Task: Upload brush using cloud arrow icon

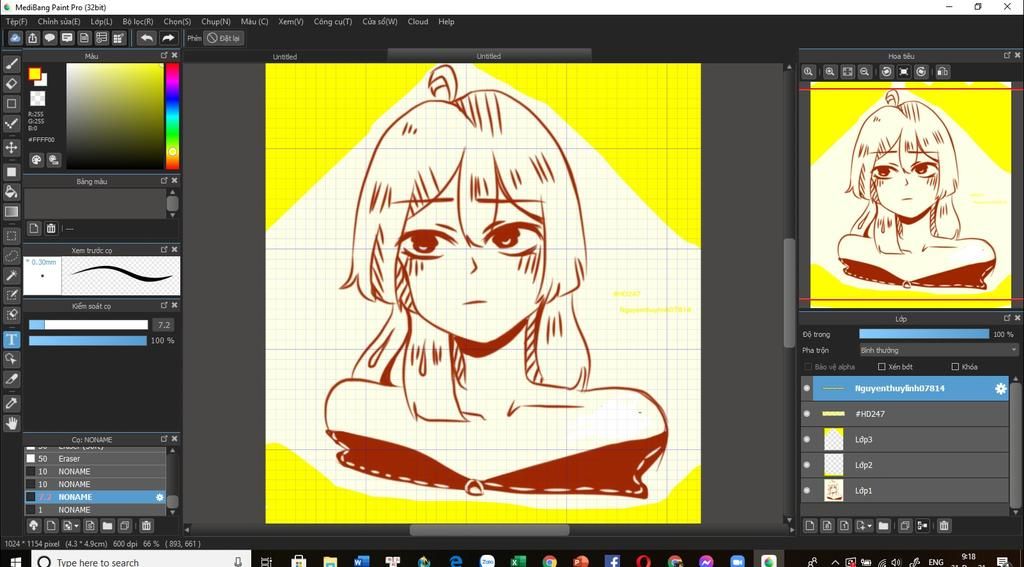Action: [34, 525]
